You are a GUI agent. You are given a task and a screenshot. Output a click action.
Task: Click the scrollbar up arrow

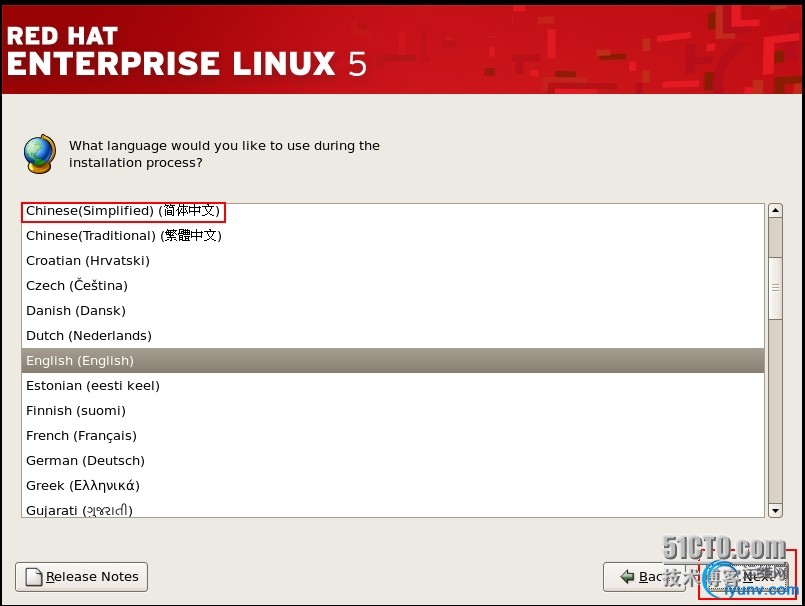click(x=775, y=210)
